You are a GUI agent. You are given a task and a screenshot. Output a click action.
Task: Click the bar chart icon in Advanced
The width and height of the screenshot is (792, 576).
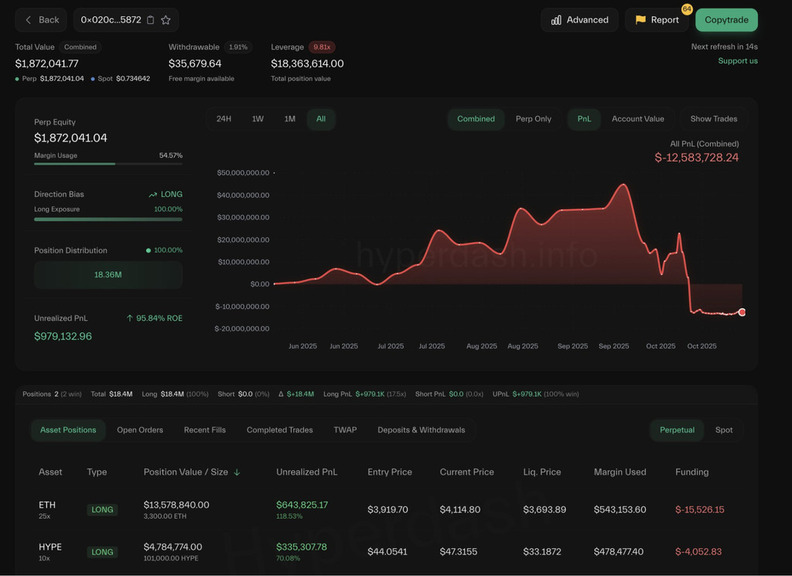556,20
